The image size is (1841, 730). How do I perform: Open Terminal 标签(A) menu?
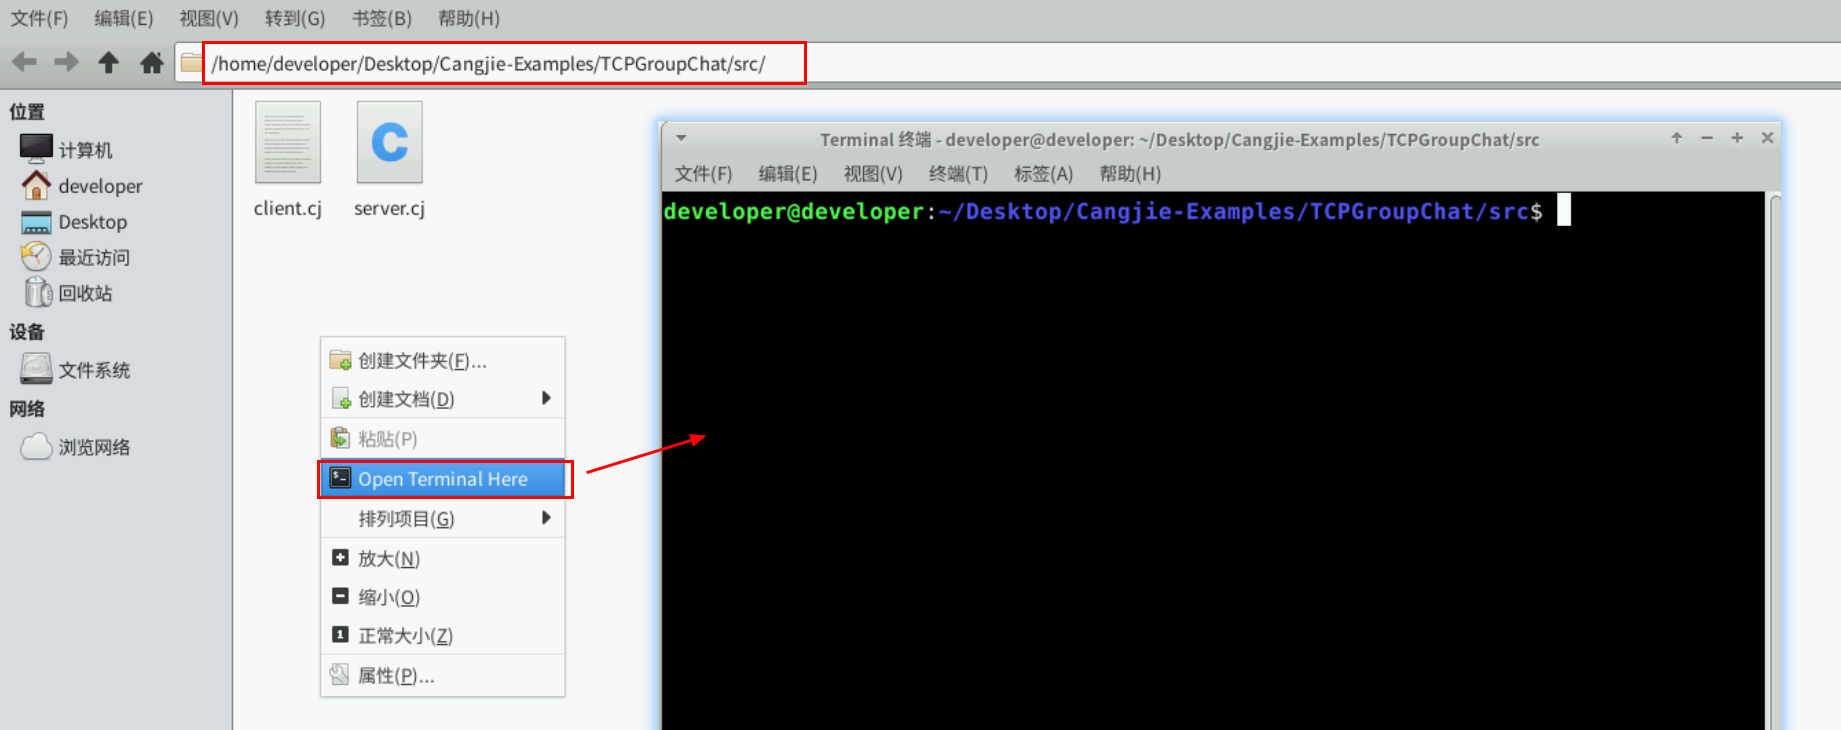coord(1043,174)
